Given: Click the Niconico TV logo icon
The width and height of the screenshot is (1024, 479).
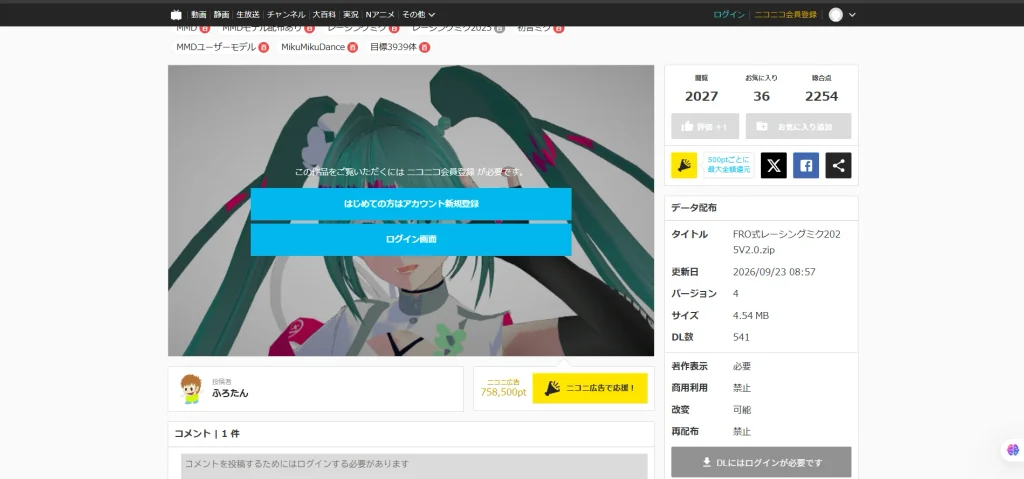Looking at the screenshot, I should pyautogui.click(x=176, y=14).
